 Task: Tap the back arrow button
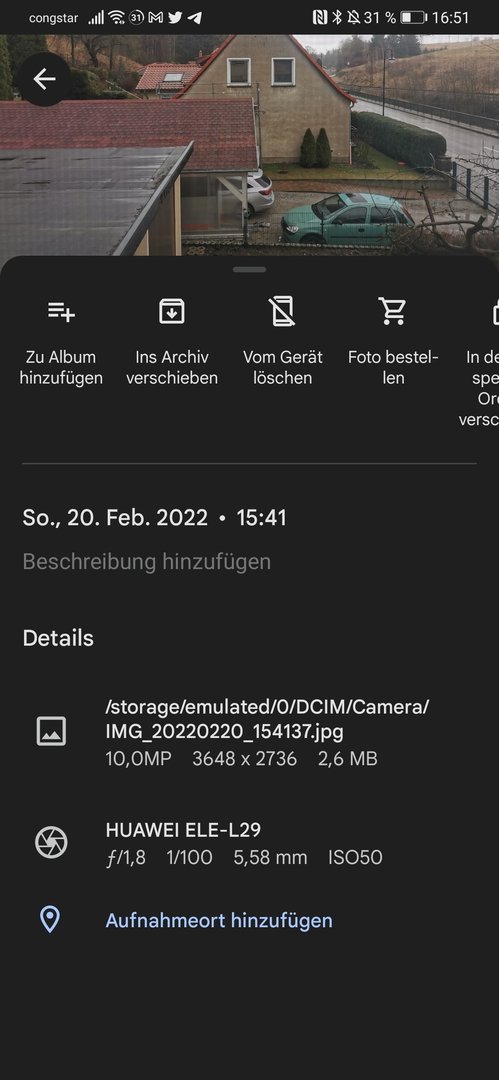[44, 79]
